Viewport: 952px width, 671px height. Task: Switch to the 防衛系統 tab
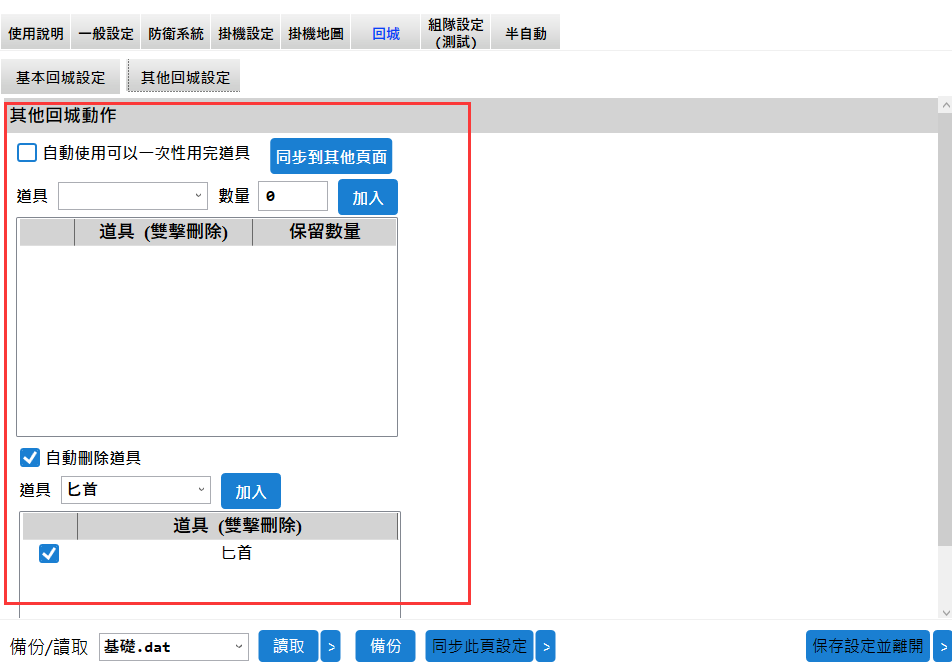click(x=175, y=31)
